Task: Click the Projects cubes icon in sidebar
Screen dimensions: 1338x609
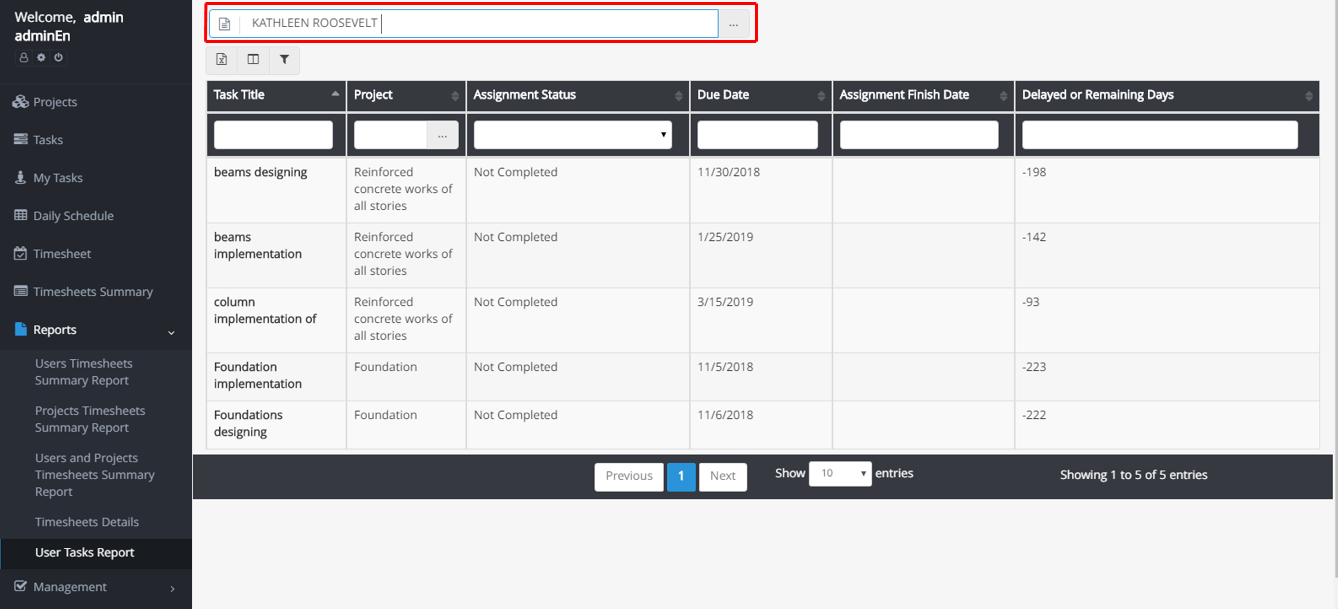Action: [x=20, y=102]
